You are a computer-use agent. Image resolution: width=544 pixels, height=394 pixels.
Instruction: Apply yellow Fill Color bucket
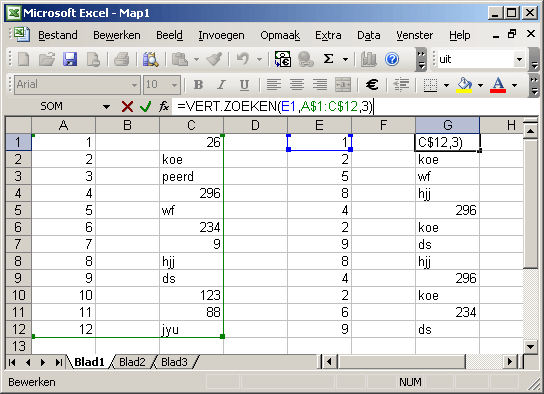pos(464,85)
